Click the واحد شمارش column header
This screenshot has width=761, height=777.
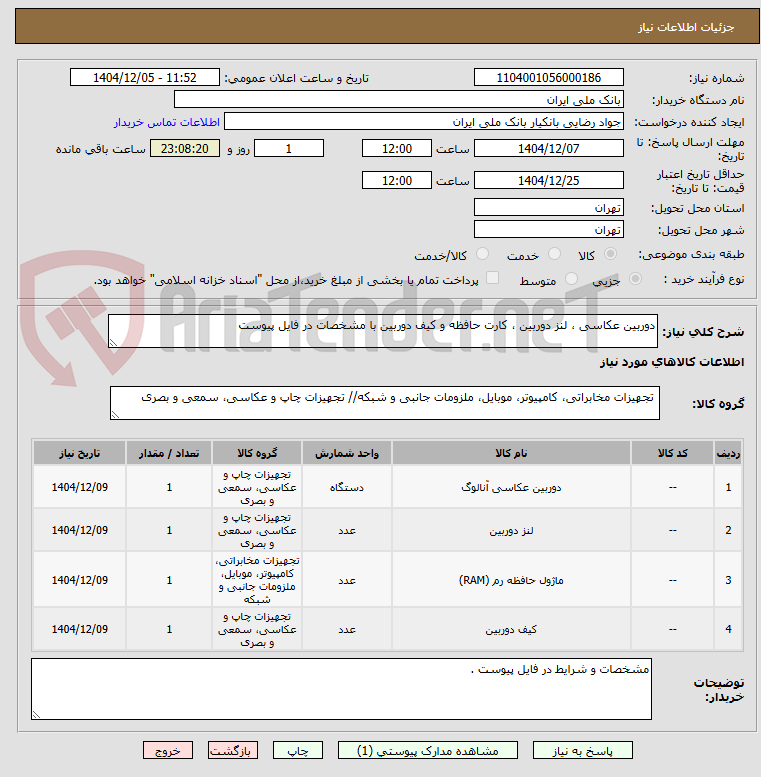pyautogui.click(x=347, y=453)
